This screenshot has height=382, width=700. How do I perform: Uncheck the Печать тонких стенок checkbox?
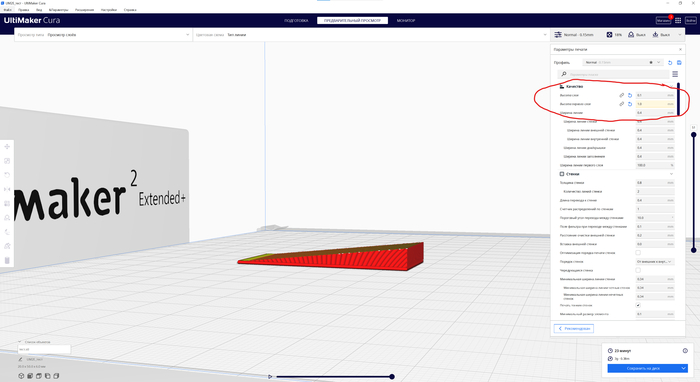tap(638, 305)
